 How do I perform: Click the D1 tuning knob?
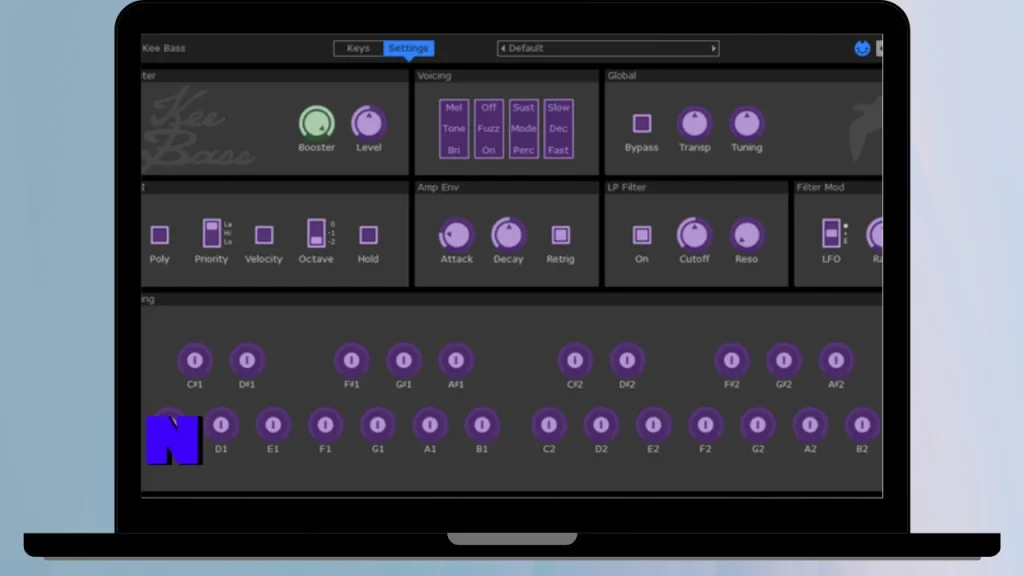221,425
